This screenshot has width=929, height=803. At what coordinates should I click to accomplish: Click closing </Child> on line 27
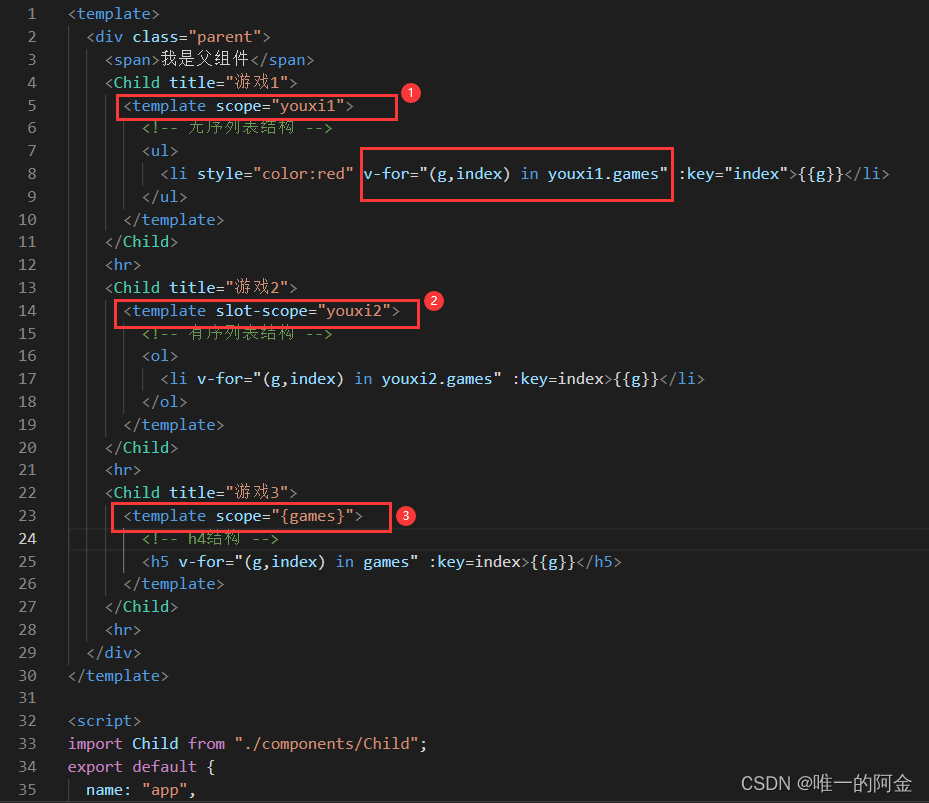[x=142, y=607]
